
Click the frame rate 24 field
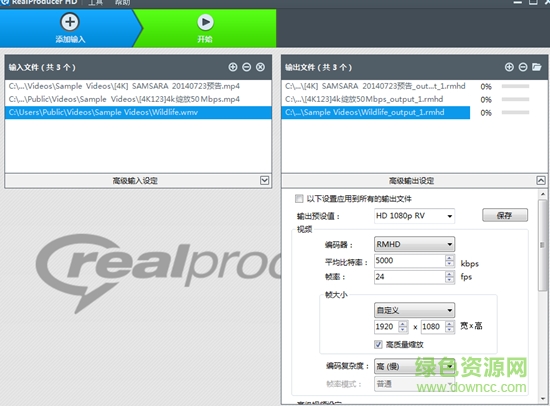pos(409,277)
